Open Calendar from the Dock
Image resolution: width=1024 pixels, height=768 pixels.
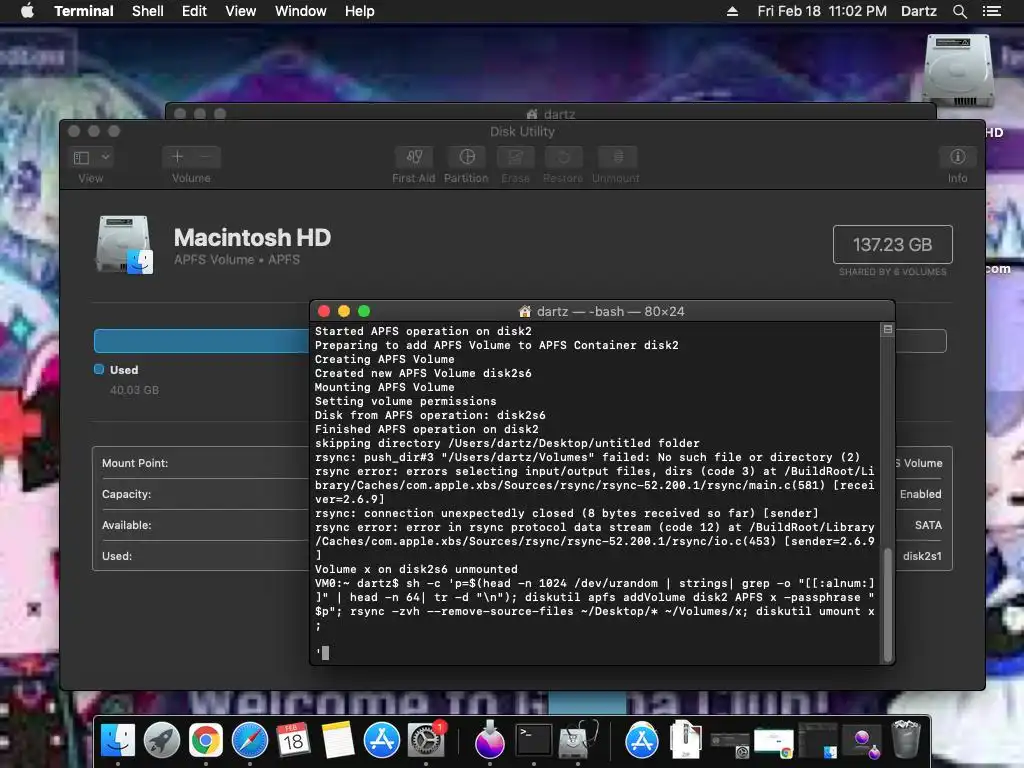293,741
